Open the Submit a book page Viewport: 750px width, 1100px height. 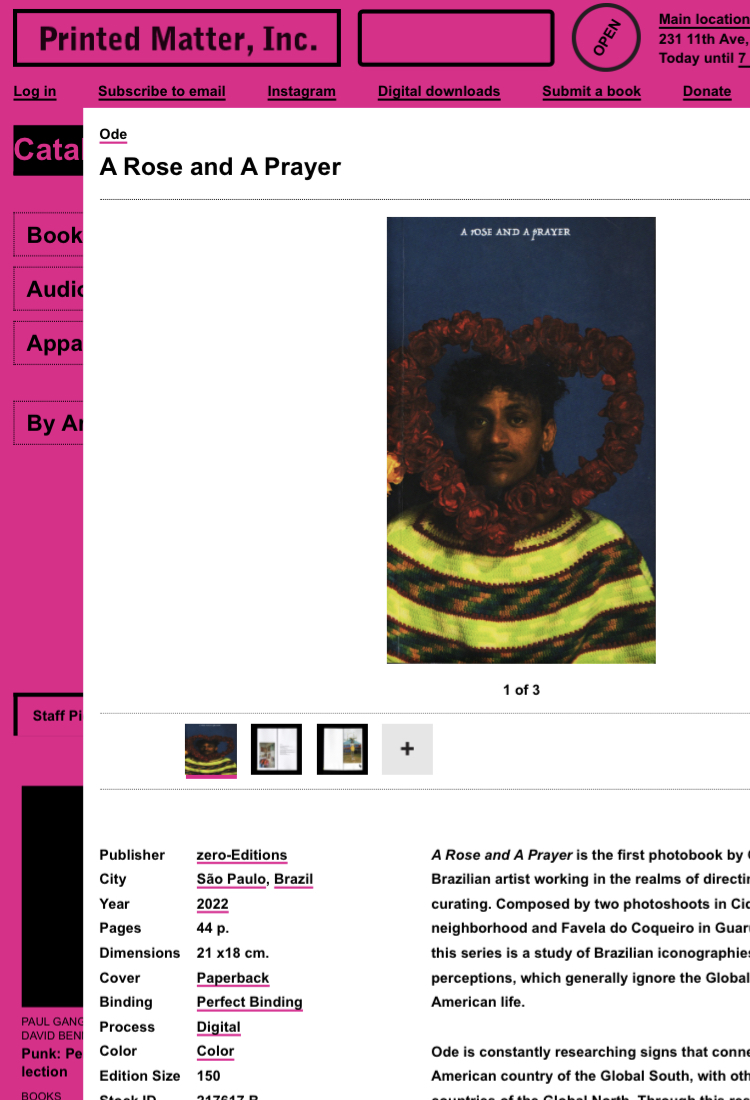click(x=591, y=91)
